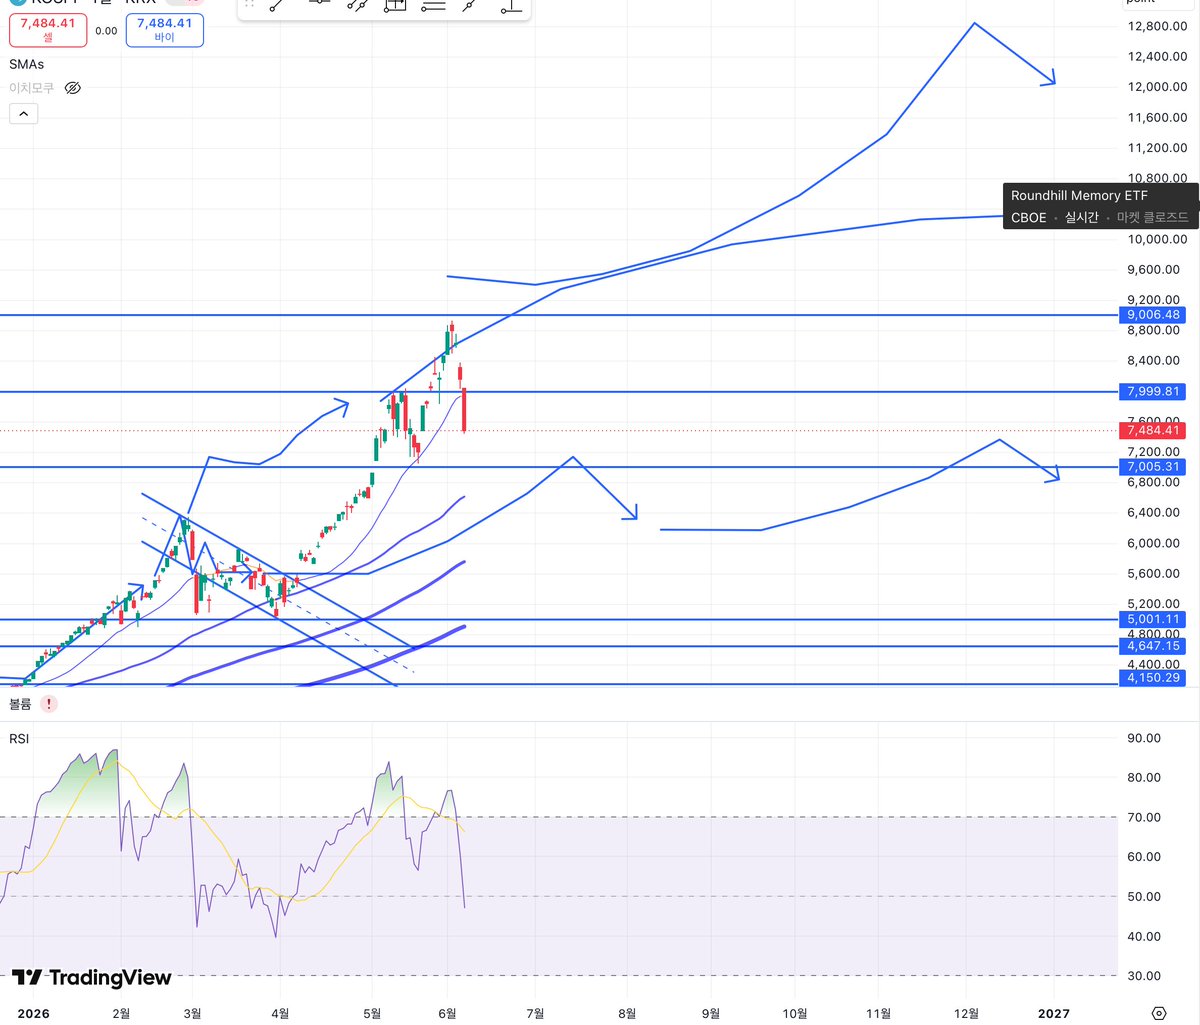Click the 0.00 spread value

tap(106, 31)
